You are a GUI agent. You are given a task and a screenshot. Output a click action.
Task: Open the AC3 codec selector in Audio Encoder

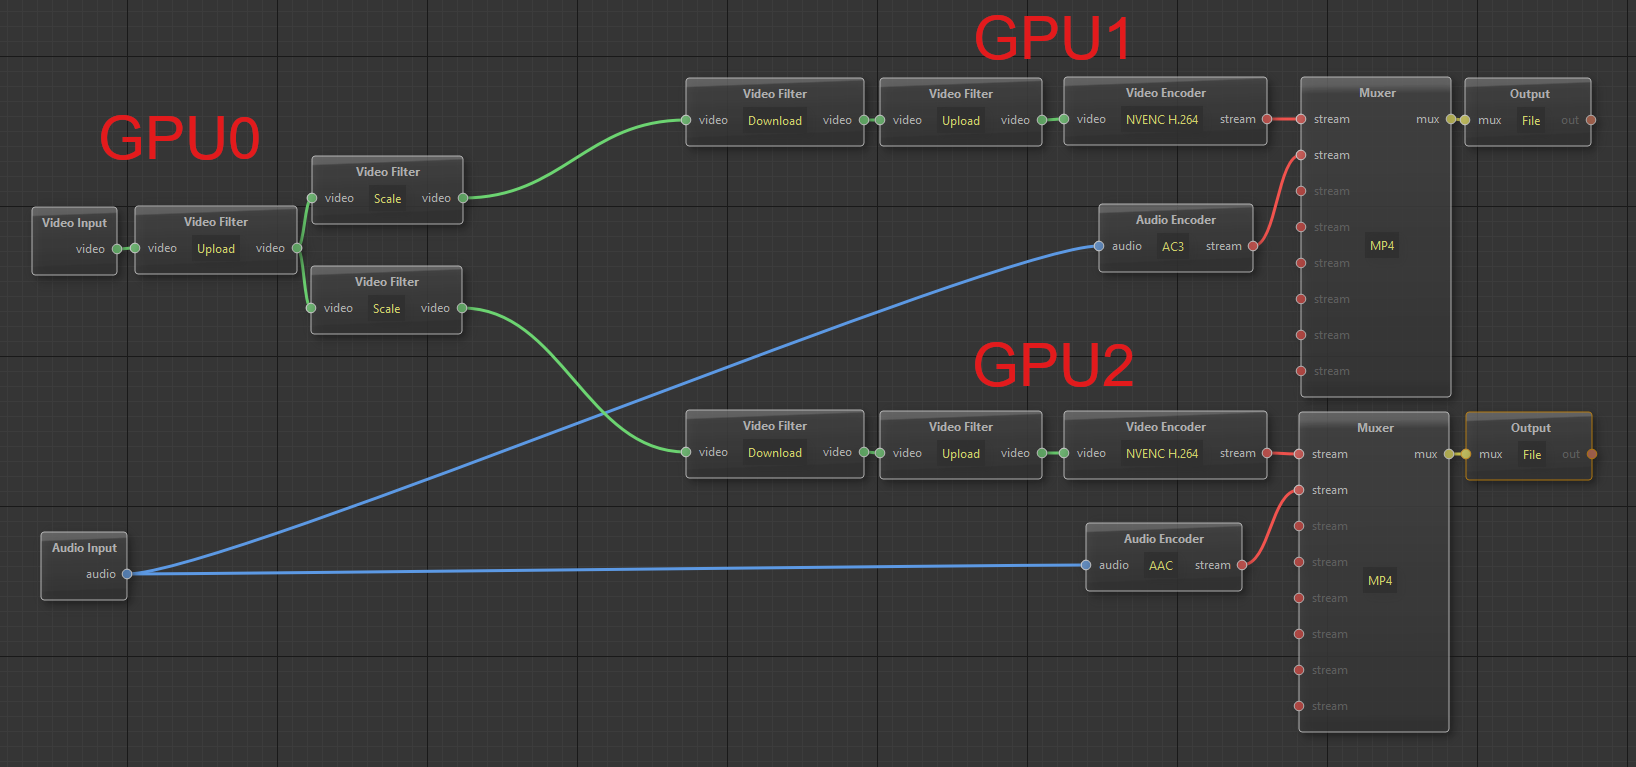[1172, 247]
